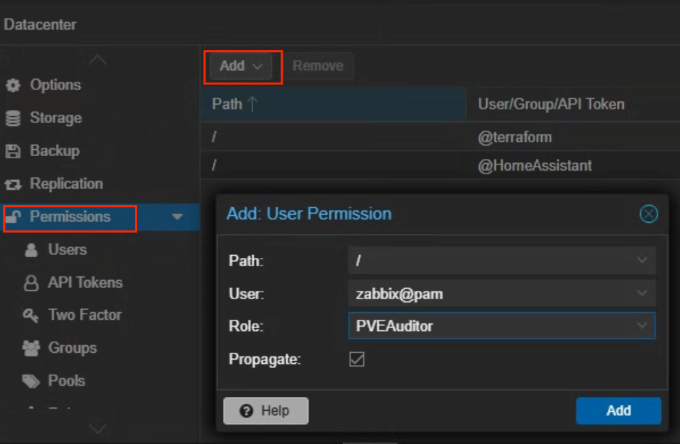Close the Add User Permission dialog
Screen dimensions: 680x444
pos(648,214)
